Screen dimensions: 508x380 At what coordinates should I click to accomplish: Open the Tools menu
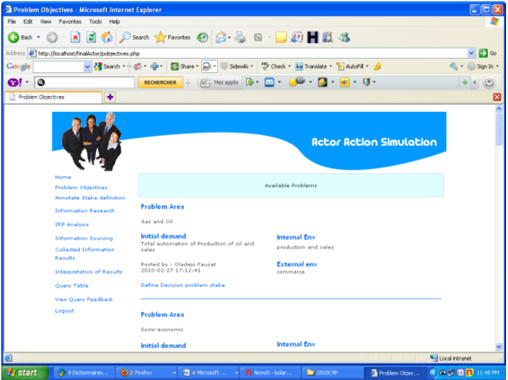coord(95,22)
